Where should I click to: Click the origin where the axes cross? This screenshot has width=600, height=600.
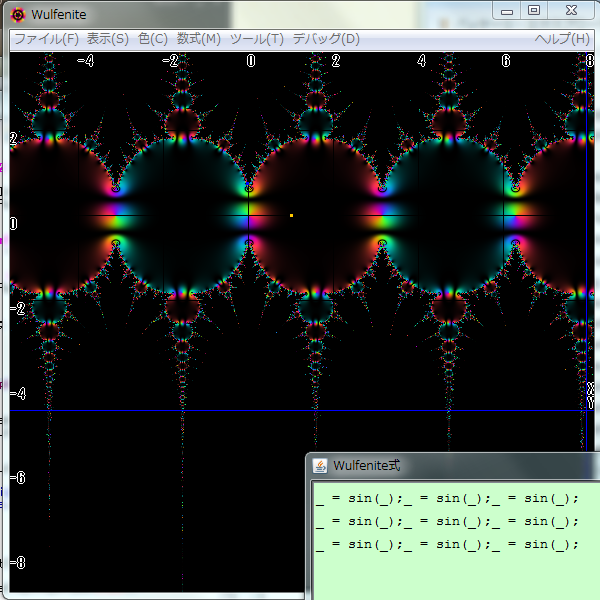click(x=249, y=215)
